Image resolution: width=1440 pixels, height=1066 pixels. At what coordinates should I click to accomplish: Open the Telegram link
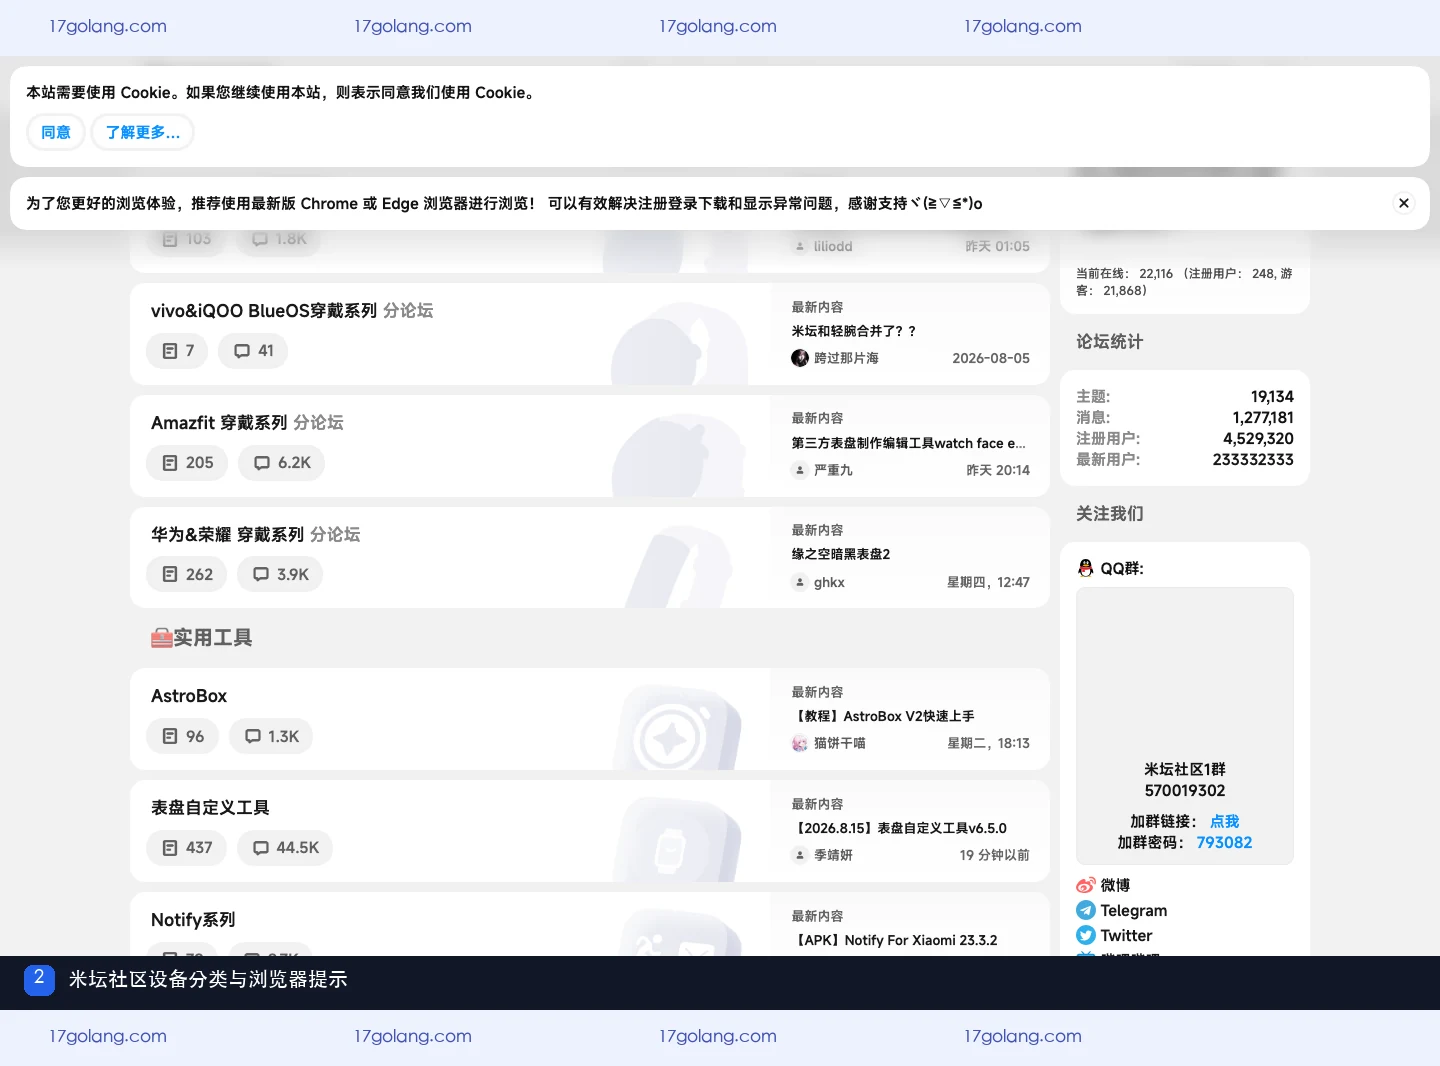point(1134,910)
